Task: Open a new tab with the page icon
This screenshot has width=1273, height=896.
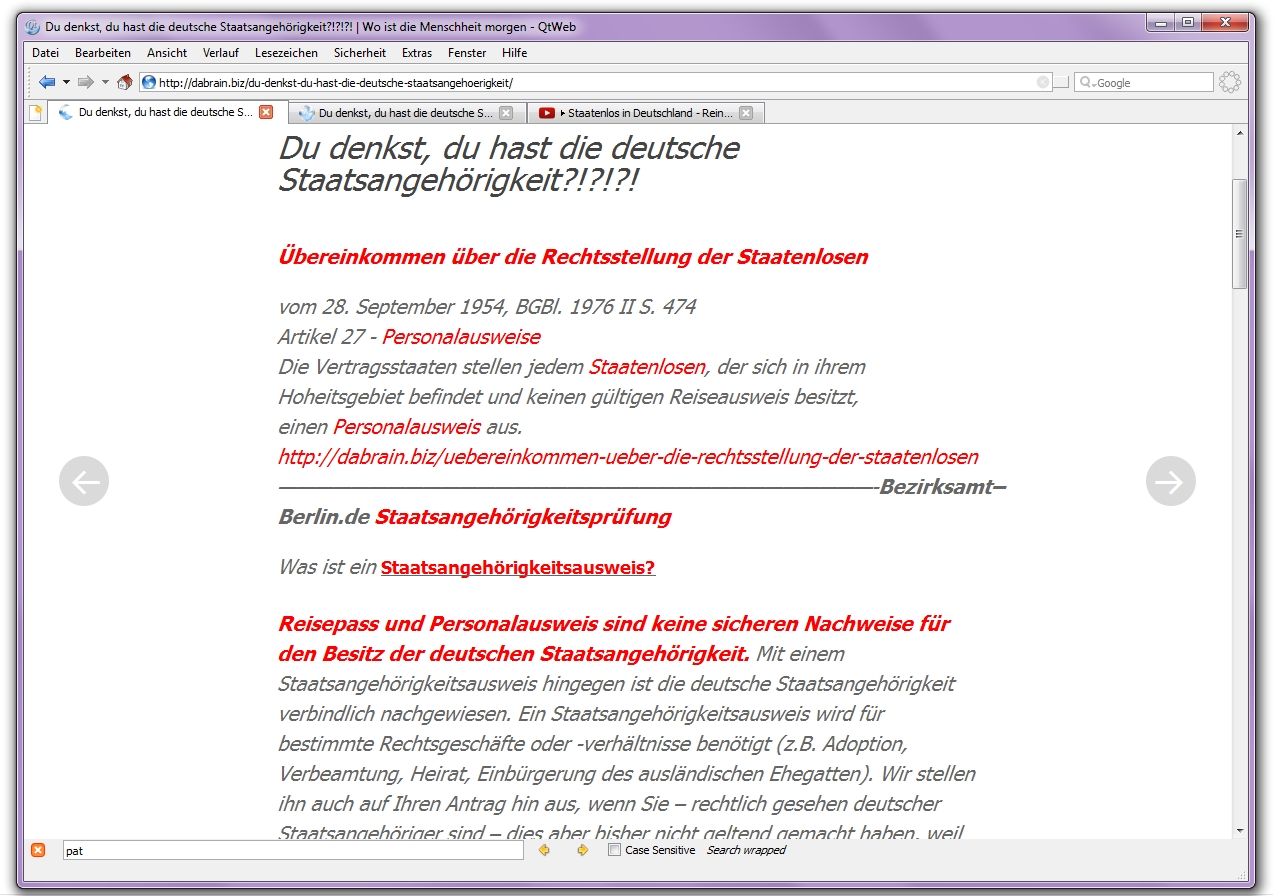Action: pos(36,113)
